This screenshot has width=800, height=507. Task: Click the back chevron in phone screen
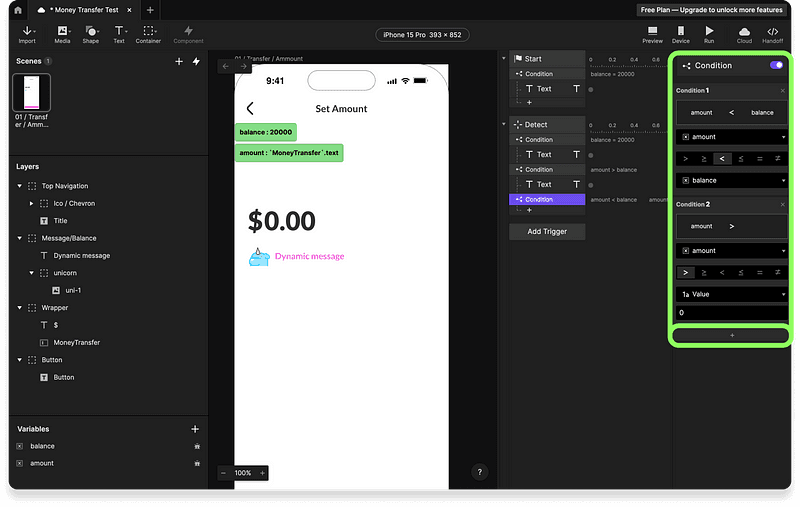point(250,108)
